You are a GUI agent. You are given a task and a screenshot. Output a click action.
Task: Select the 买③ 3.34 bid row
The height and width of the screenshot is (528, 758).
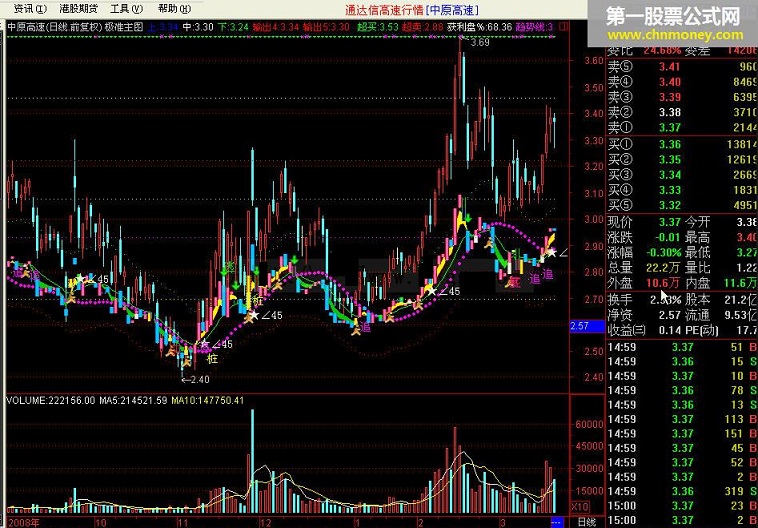click(x=682, y=175)
